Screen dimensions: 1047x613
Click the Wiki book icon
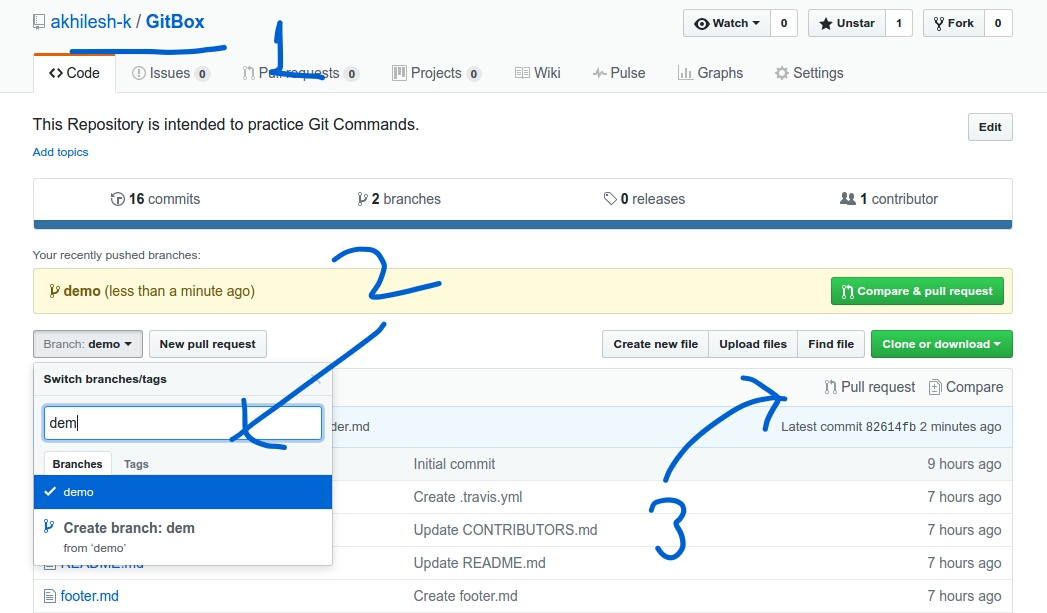[x=522, y=73]
